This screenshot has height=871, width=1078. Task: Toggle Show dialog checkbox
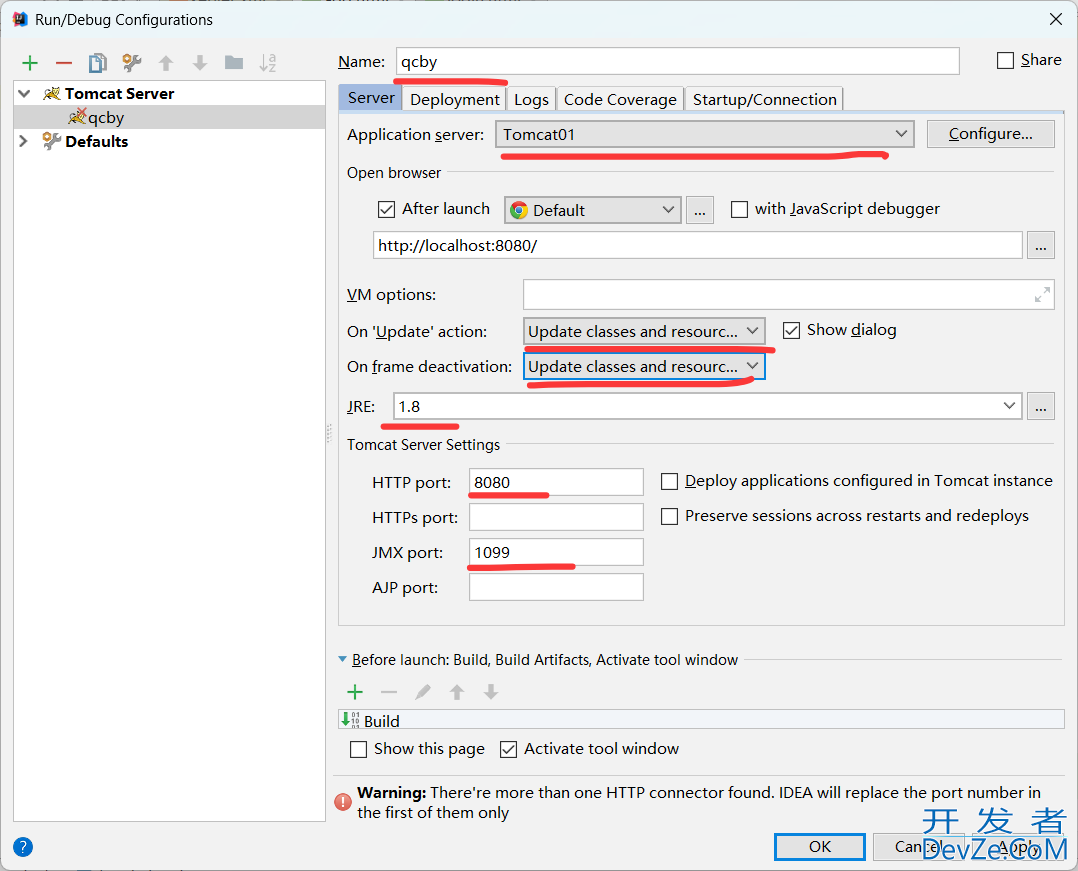click(x=791, y=331)
